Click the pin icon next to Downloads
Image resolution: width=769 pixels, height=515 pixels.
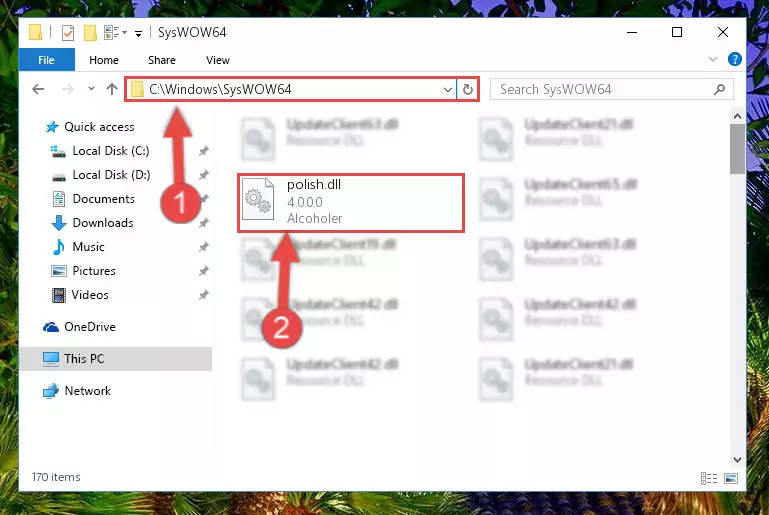coord(204,223)
